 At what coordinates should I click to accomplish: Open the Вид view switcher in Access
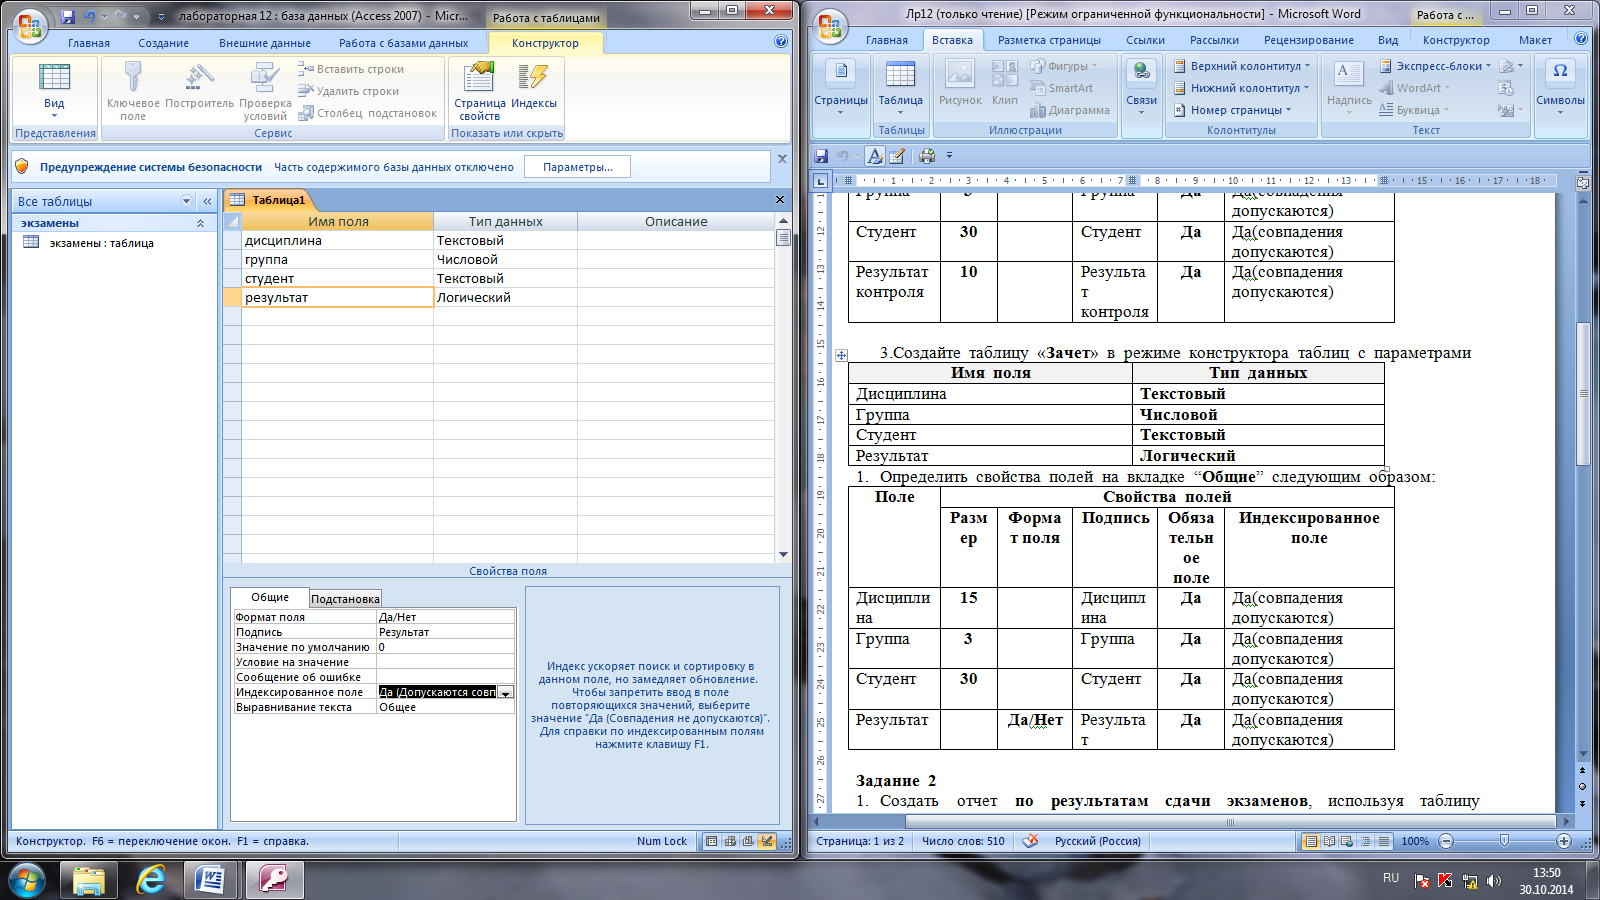(x=54, y=89)
